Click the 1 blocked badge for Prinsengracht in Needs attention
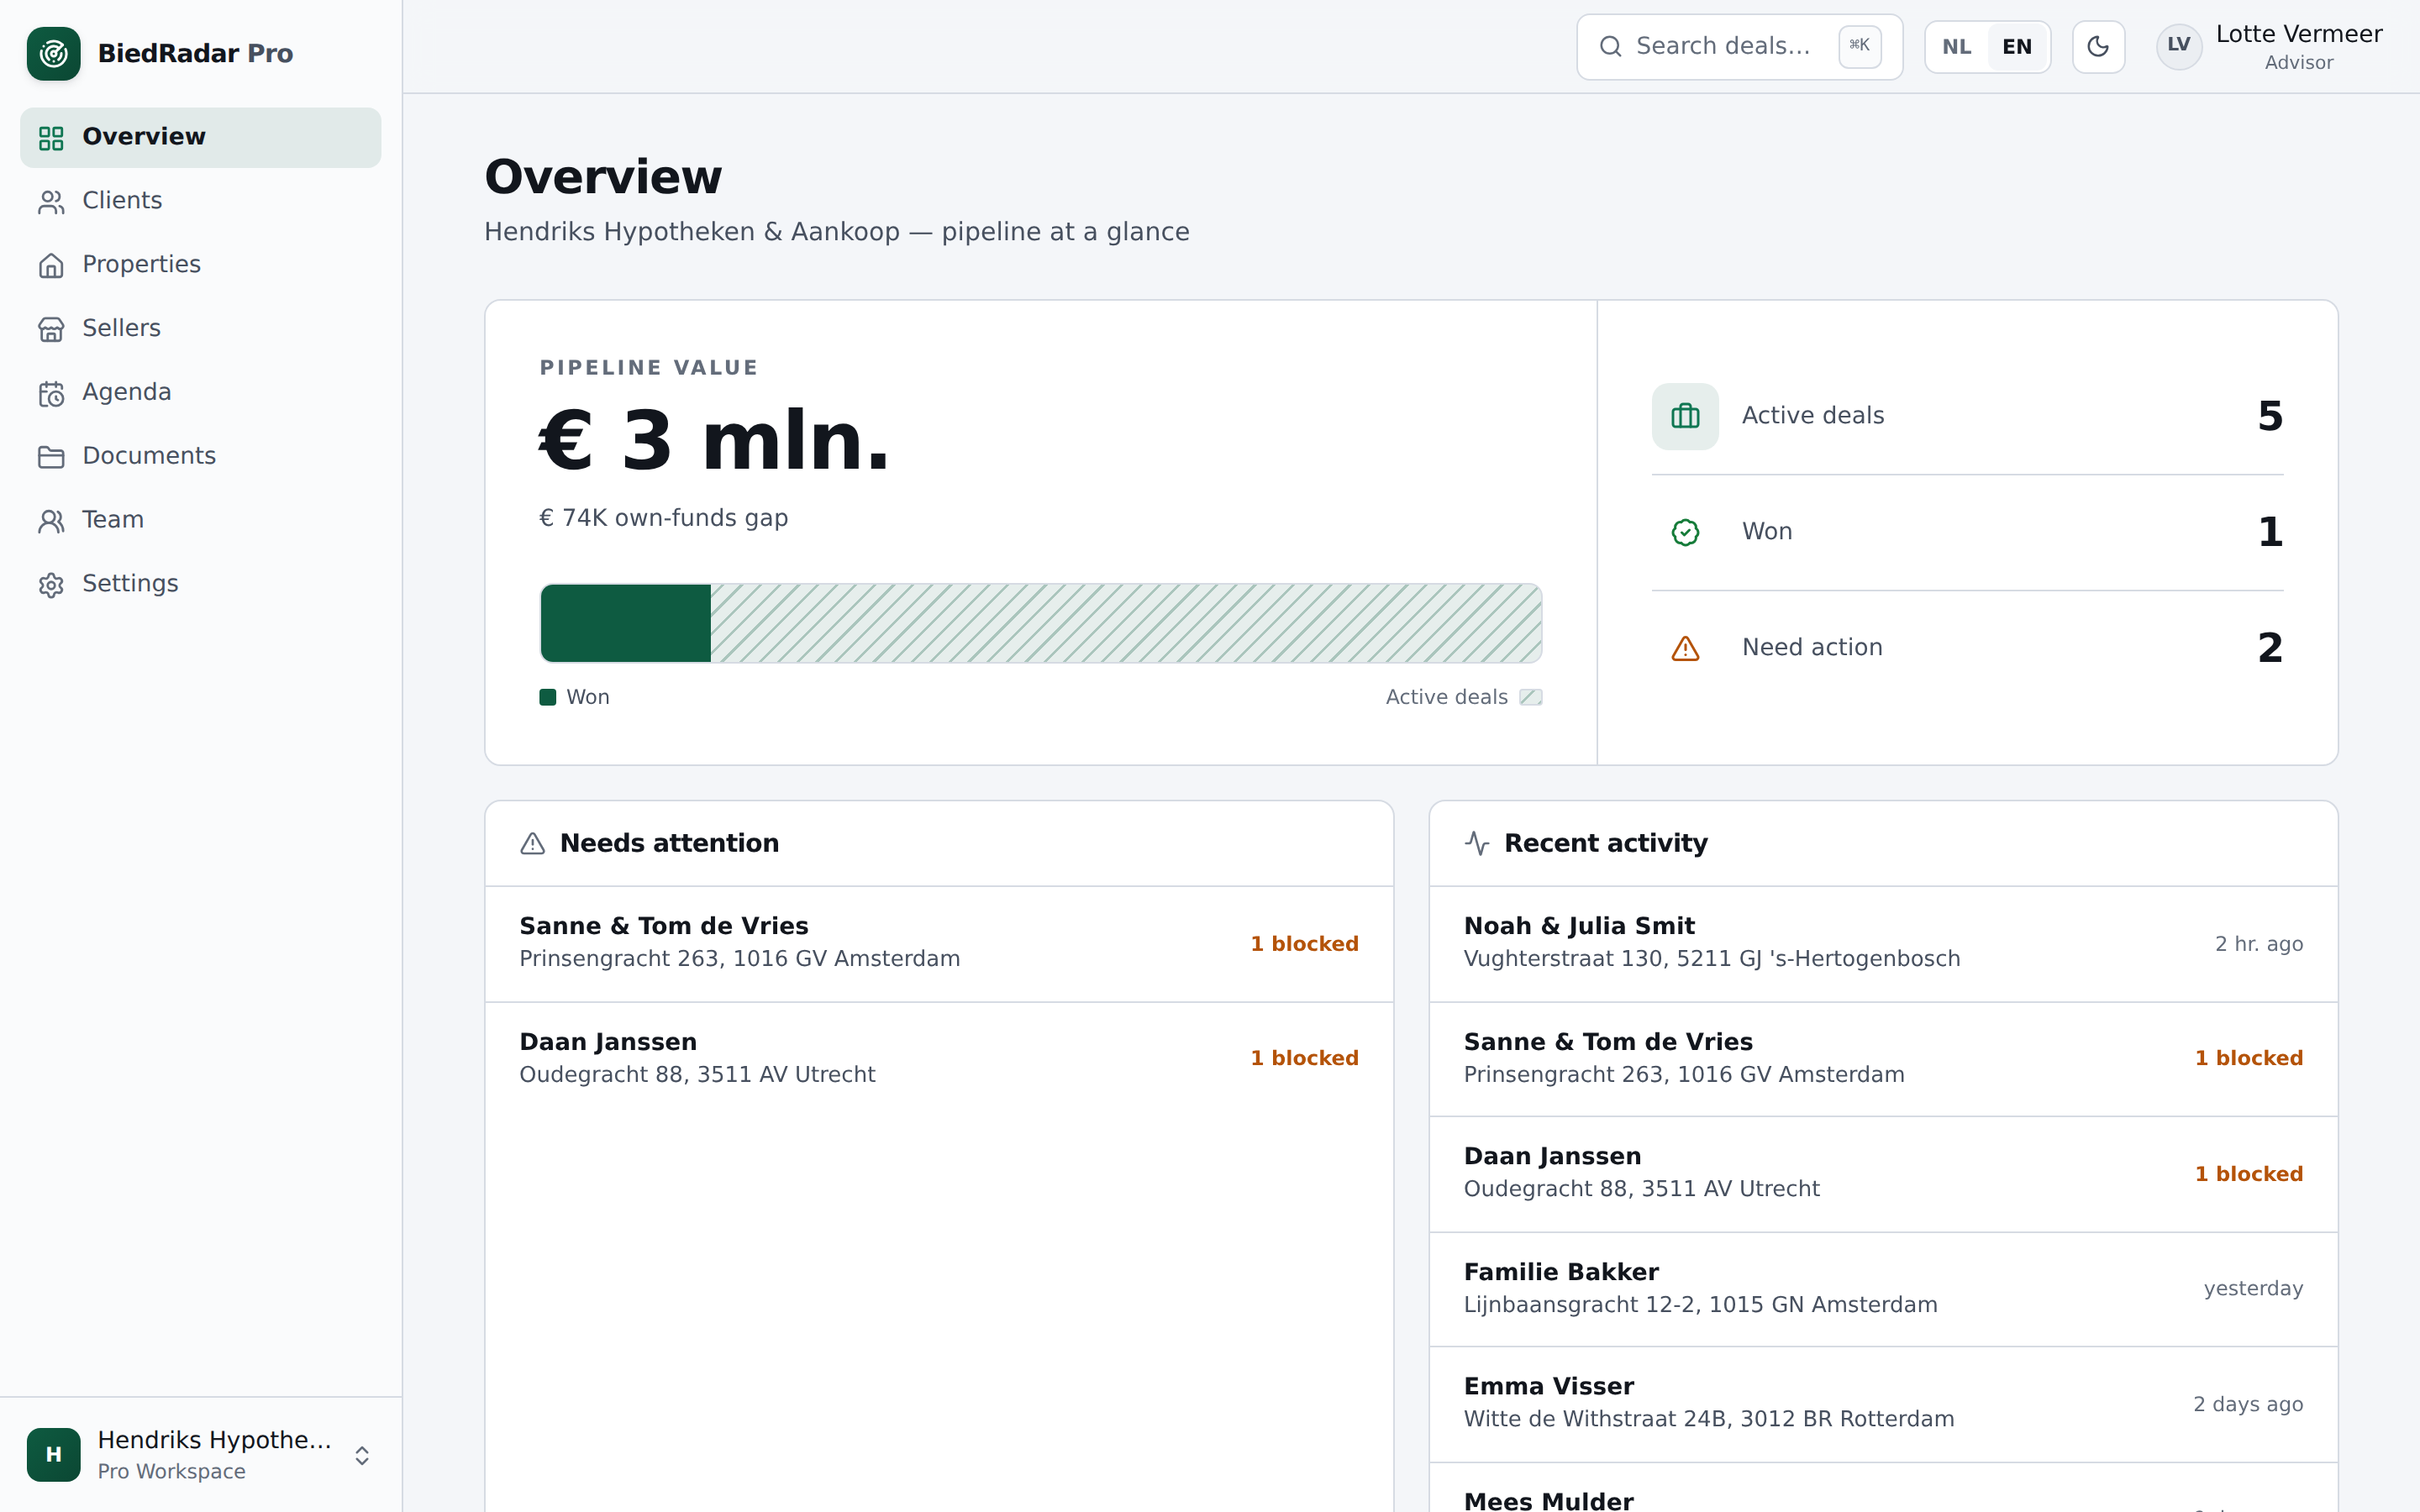This screenshot has height=1512, width=2420. coord(1304,944)
